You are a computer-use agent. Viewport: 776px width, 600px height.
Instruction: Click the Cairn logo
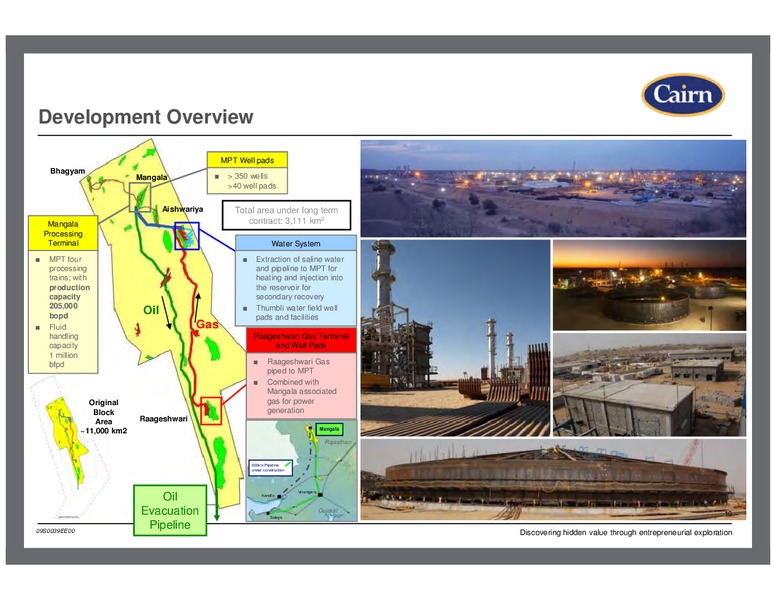(682, 95)
